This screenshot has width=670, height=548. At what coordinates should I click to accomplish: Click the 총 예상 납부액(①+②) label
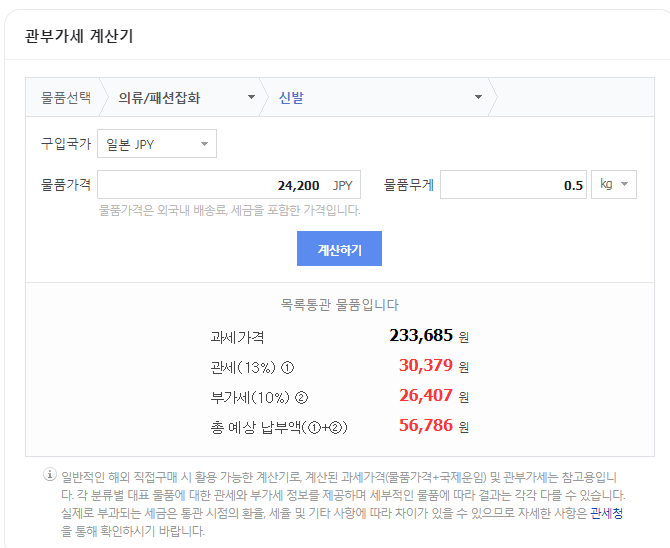point(279,427)
